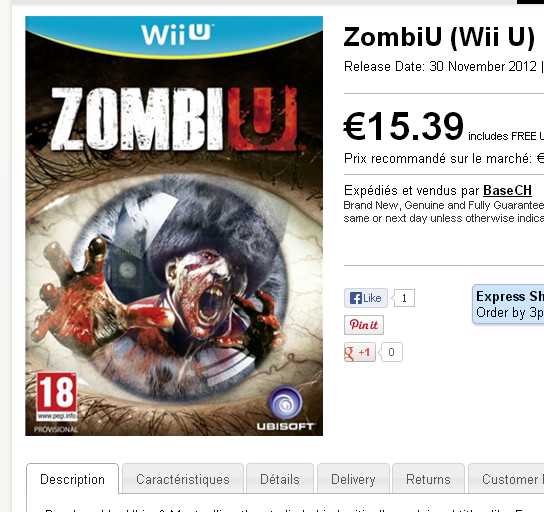Click the Google +1 count bubble
Screen dimensions: 544x512
click(x=391, y=352)
